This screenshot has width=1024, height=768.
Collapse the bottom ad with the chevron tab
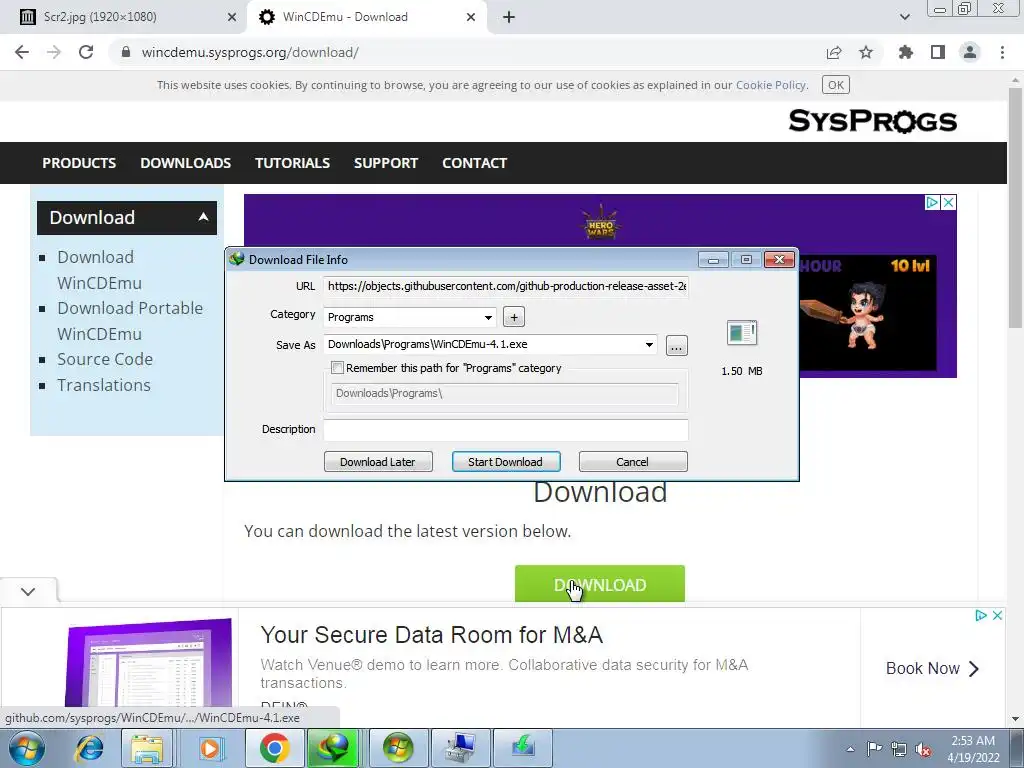28,591
